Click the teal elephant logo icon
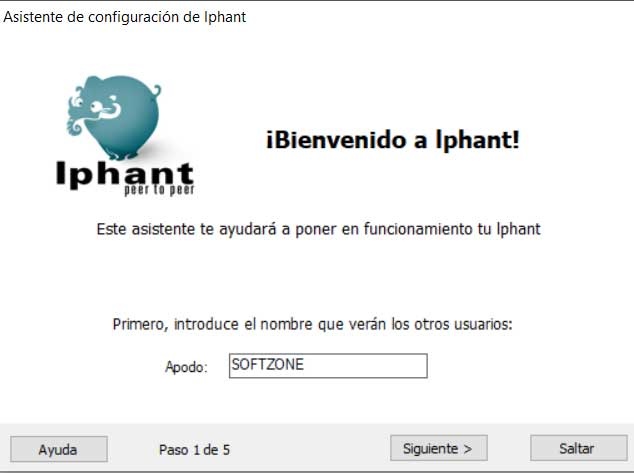634x473 pixels. pyautogui.click(x=114, y=117)
